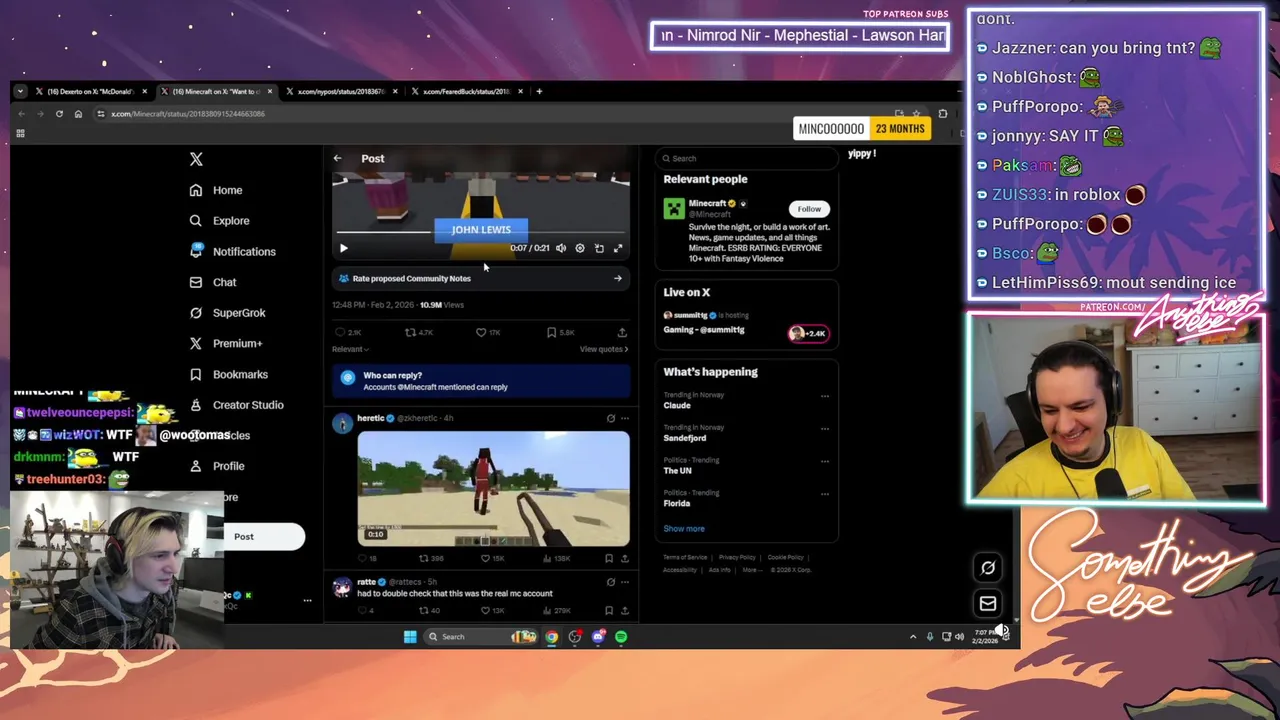Open the video settings gear
This screenshot has width=1280, height=720.
[x=580, y=248]
